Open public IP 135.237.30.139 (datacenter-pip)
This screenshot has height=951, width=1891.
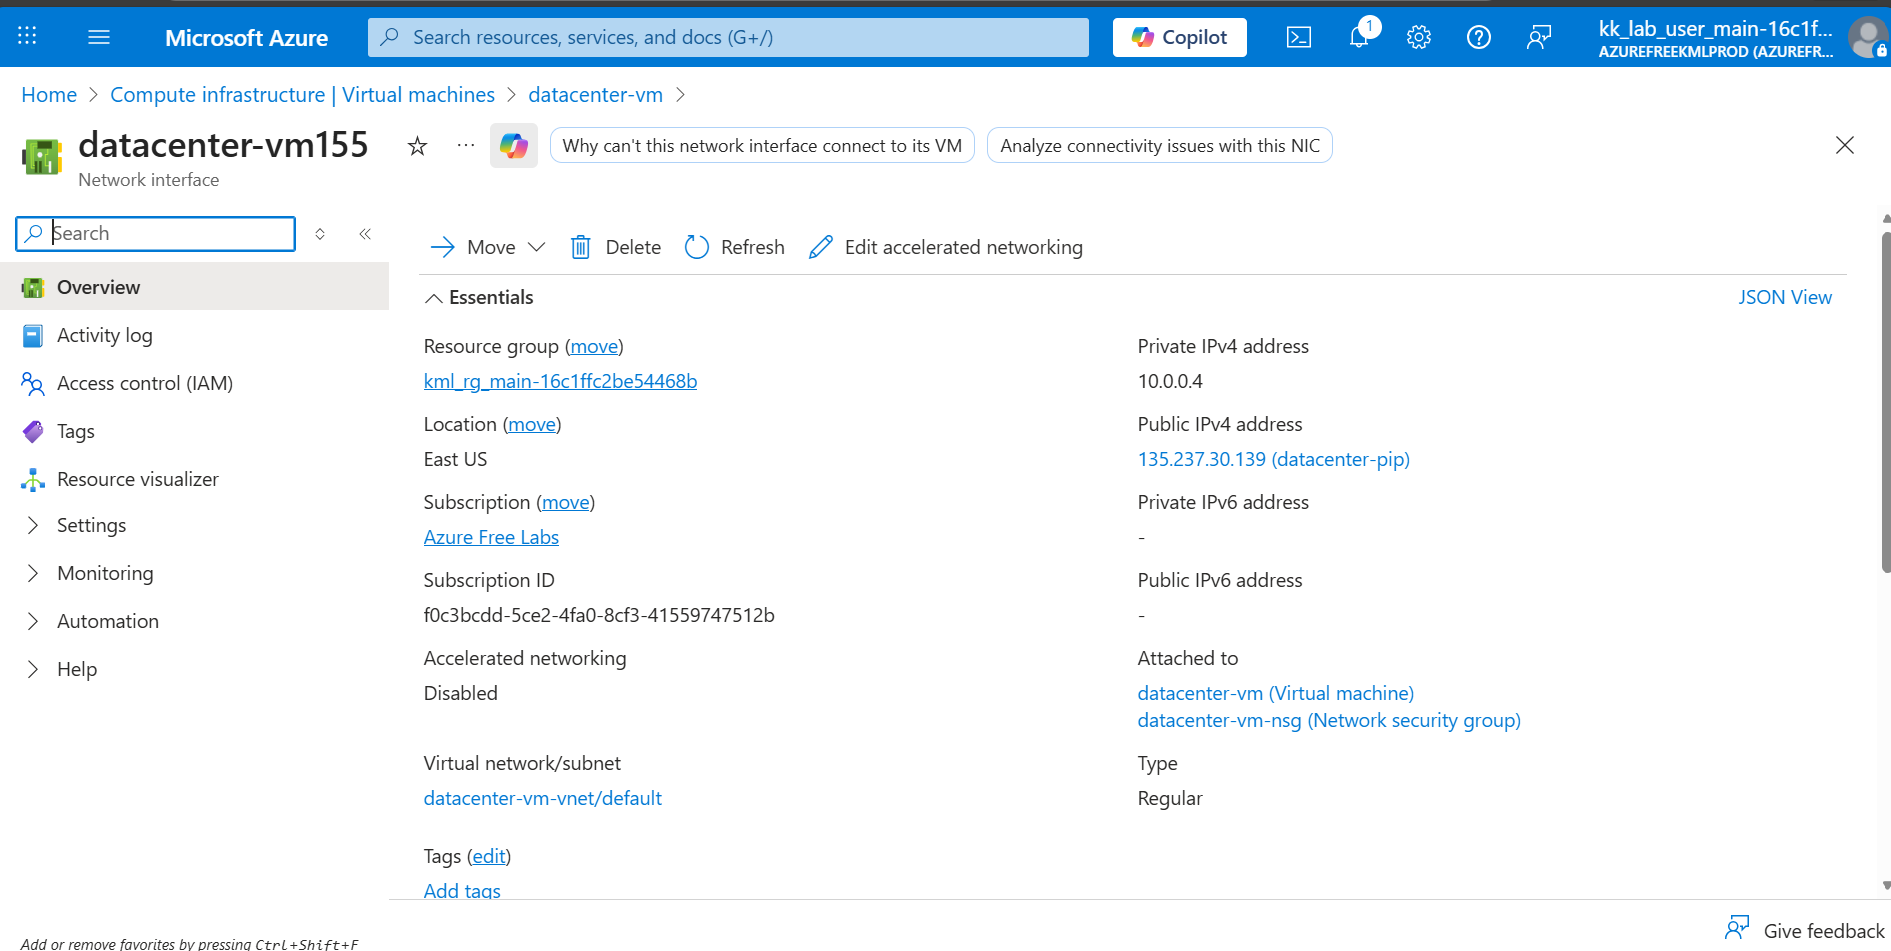tap(1274, 459)
